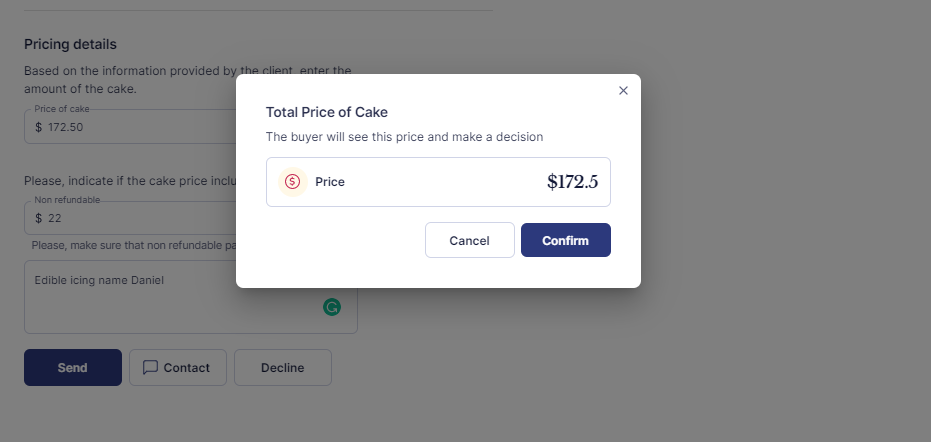Click the buyer will see this price text
This screenshot has height=442, width=931.
[404, 137]
